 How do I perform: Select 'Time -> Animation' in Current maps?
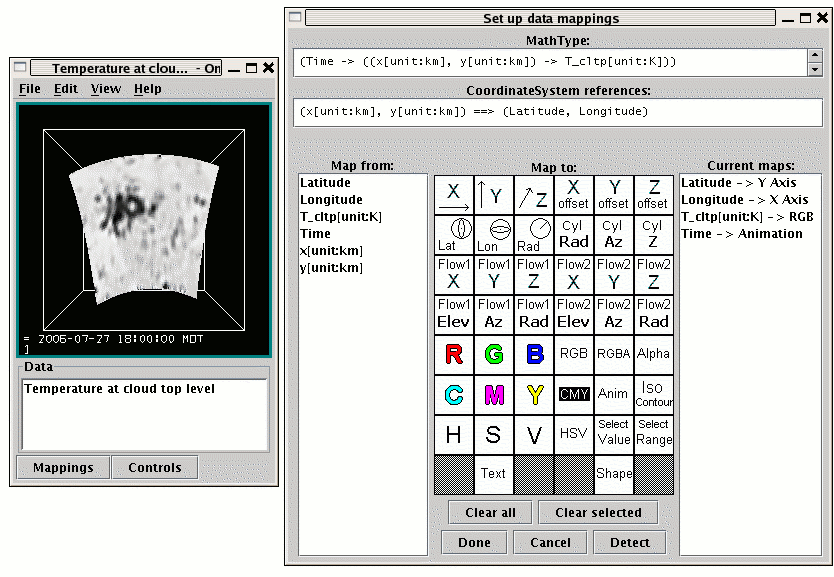tap(742, 234)
